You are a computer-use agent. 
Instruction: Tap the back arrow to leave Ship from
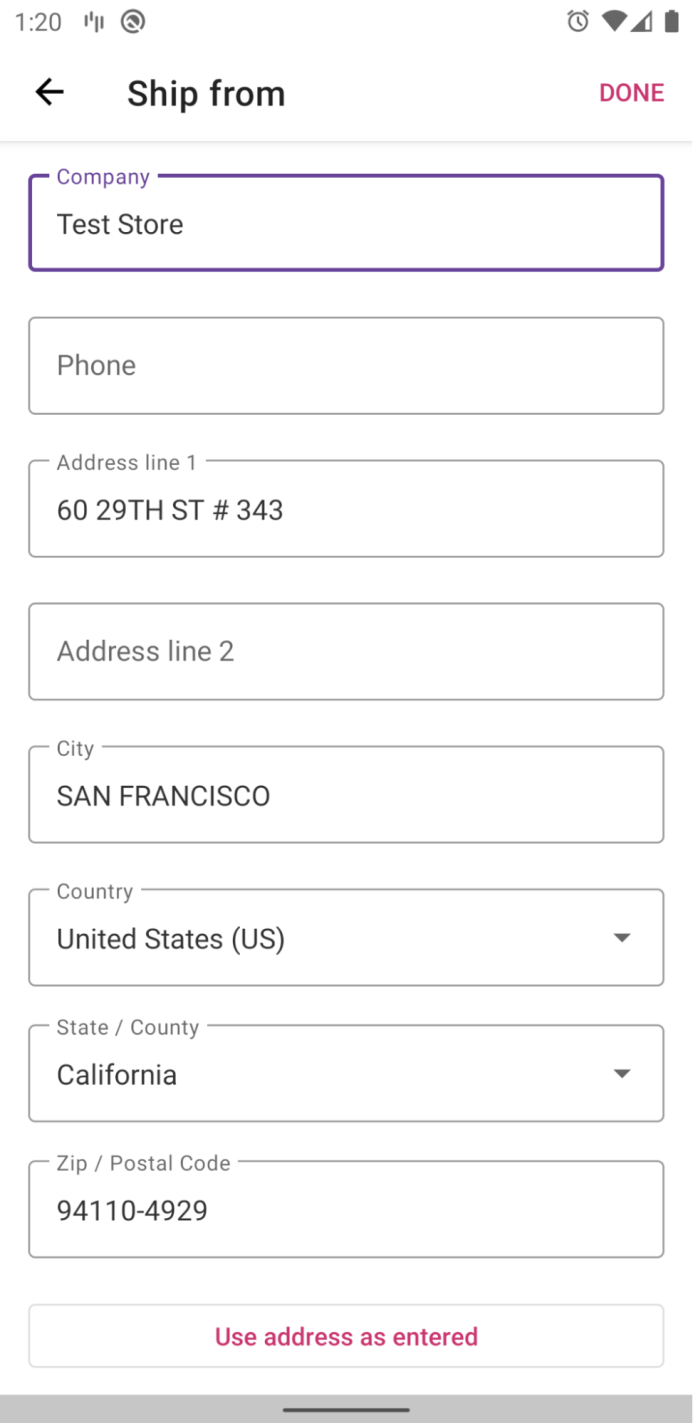pos(48,92)
